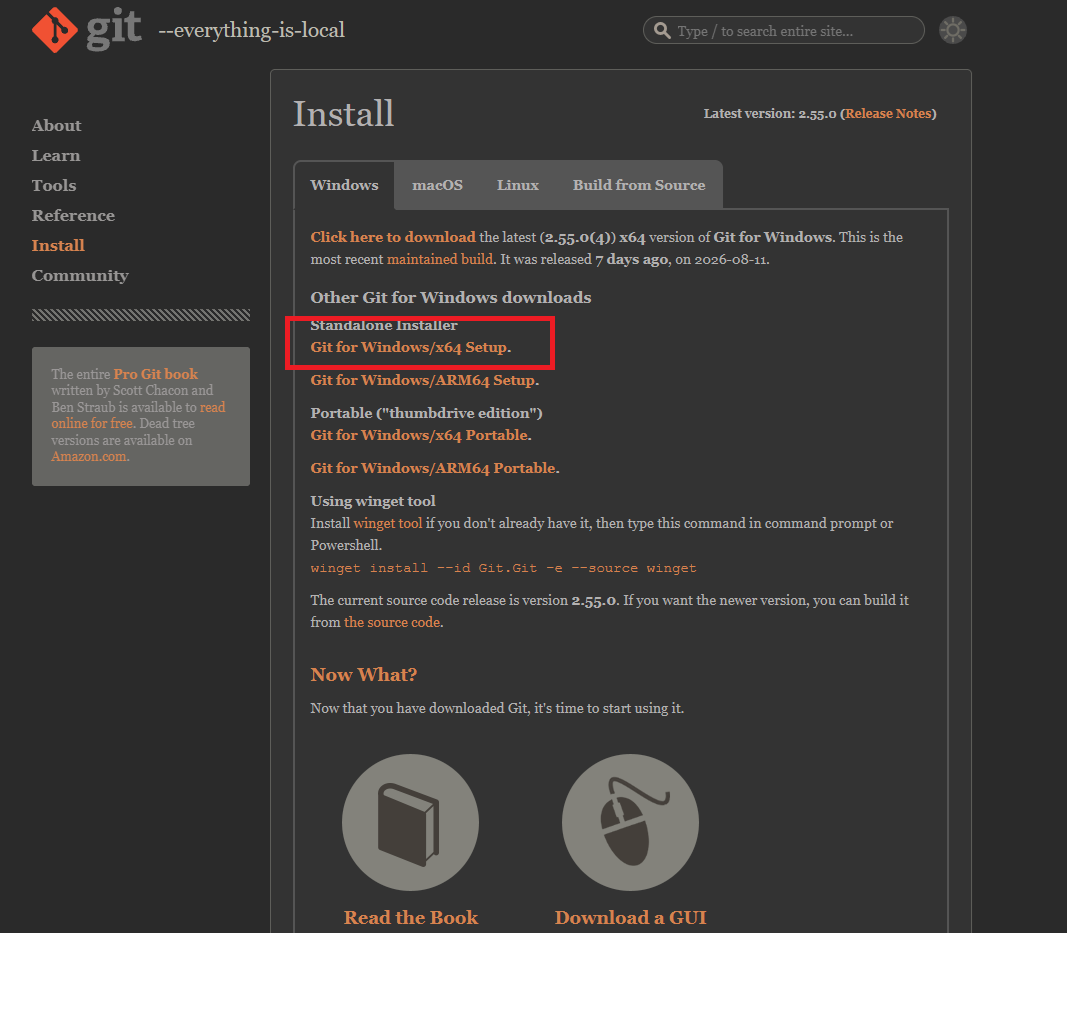
Task: Select Install in the sidebar navigation
Action: coord(58,246)
